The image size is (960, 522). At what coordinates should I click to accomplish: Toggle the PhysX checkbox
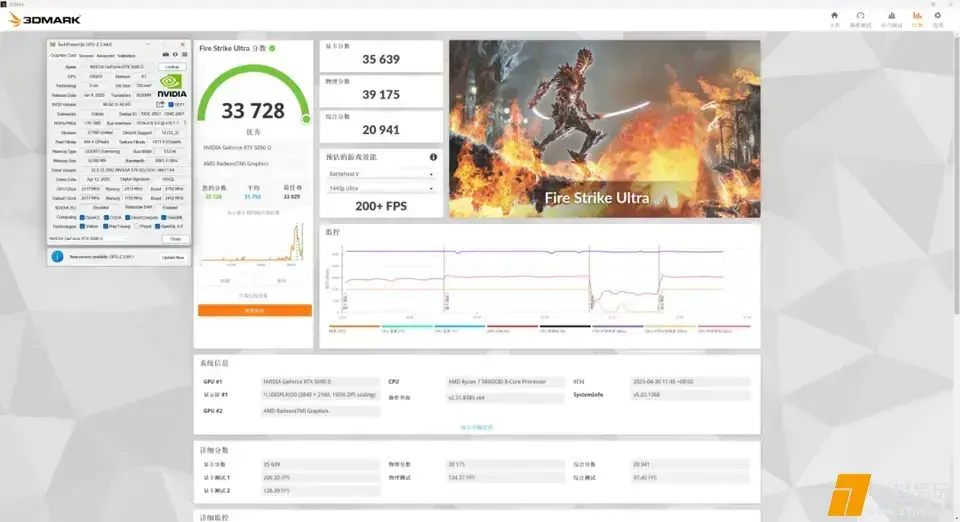[x=137, y=226]
